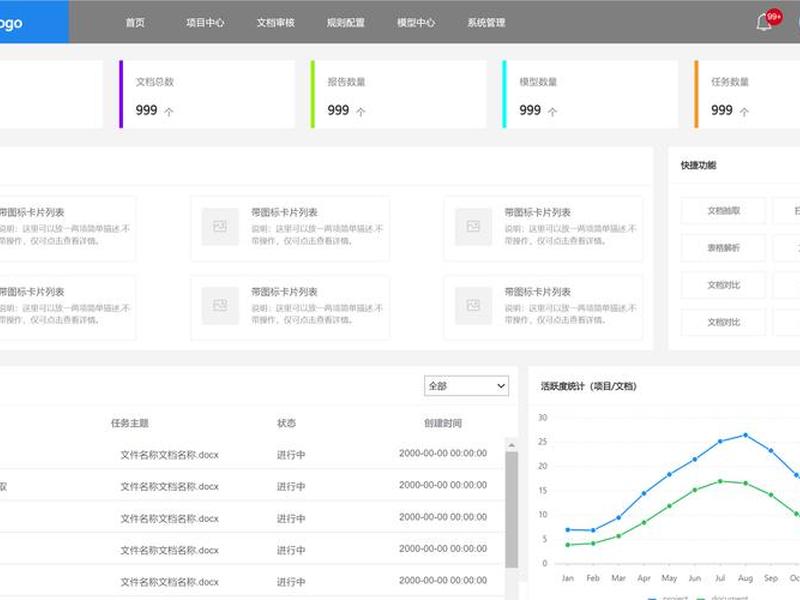Go to the 首页 nav item
Viewport: 800px width, 600px height.
click(x=135, y=22)
